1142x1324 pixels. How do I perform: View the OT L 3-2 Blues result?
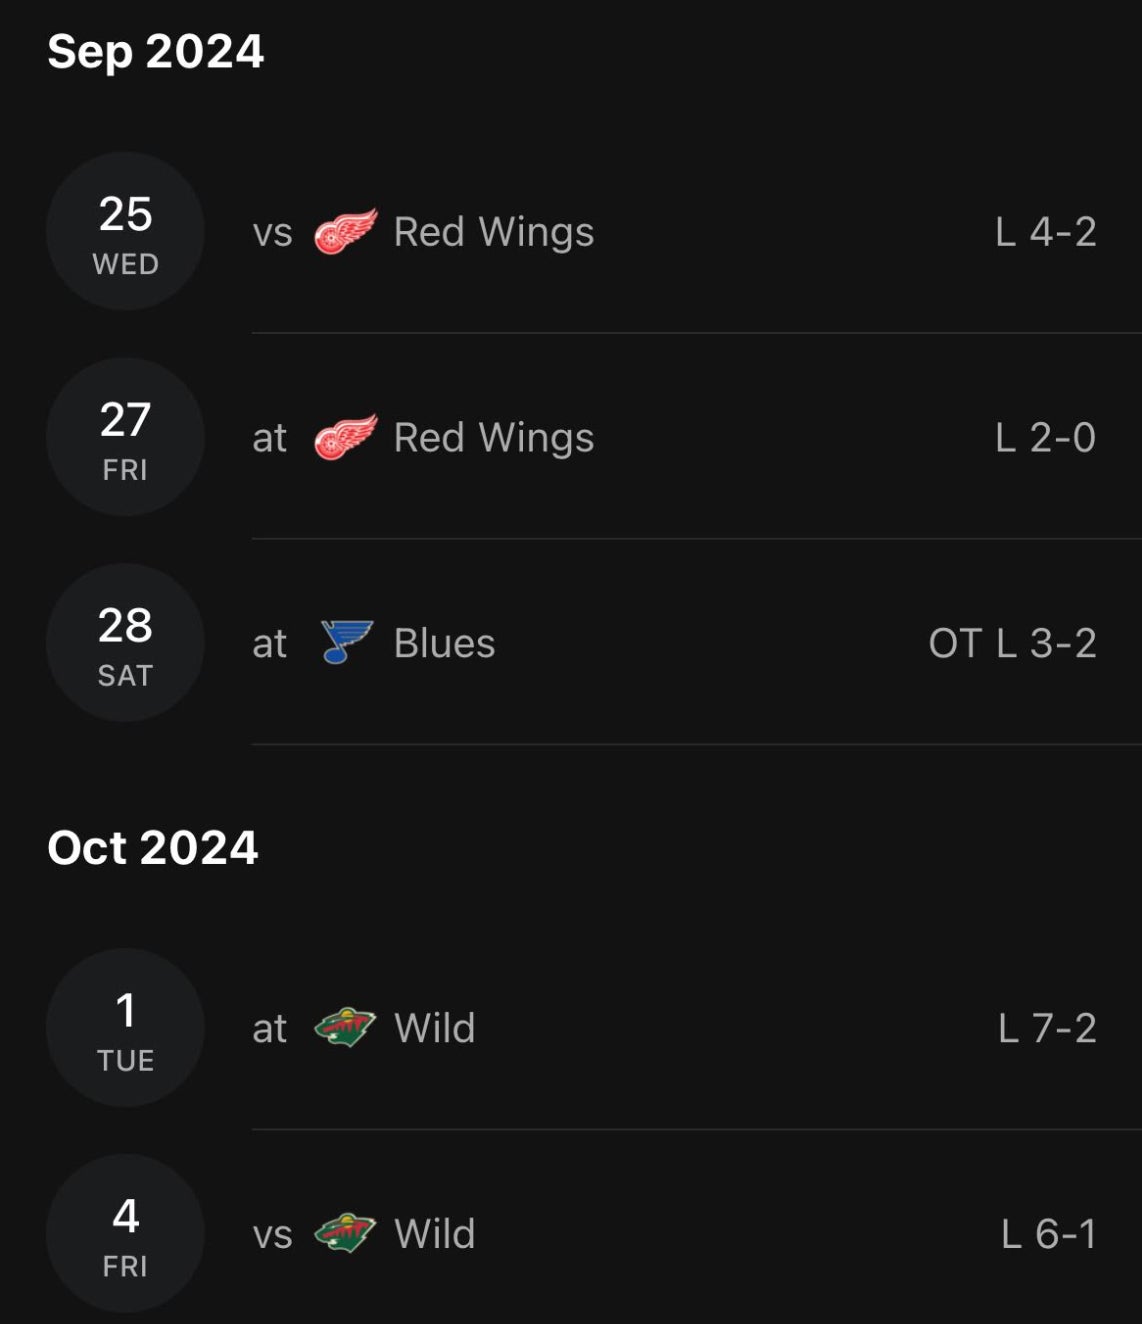tap(1012, 643)
